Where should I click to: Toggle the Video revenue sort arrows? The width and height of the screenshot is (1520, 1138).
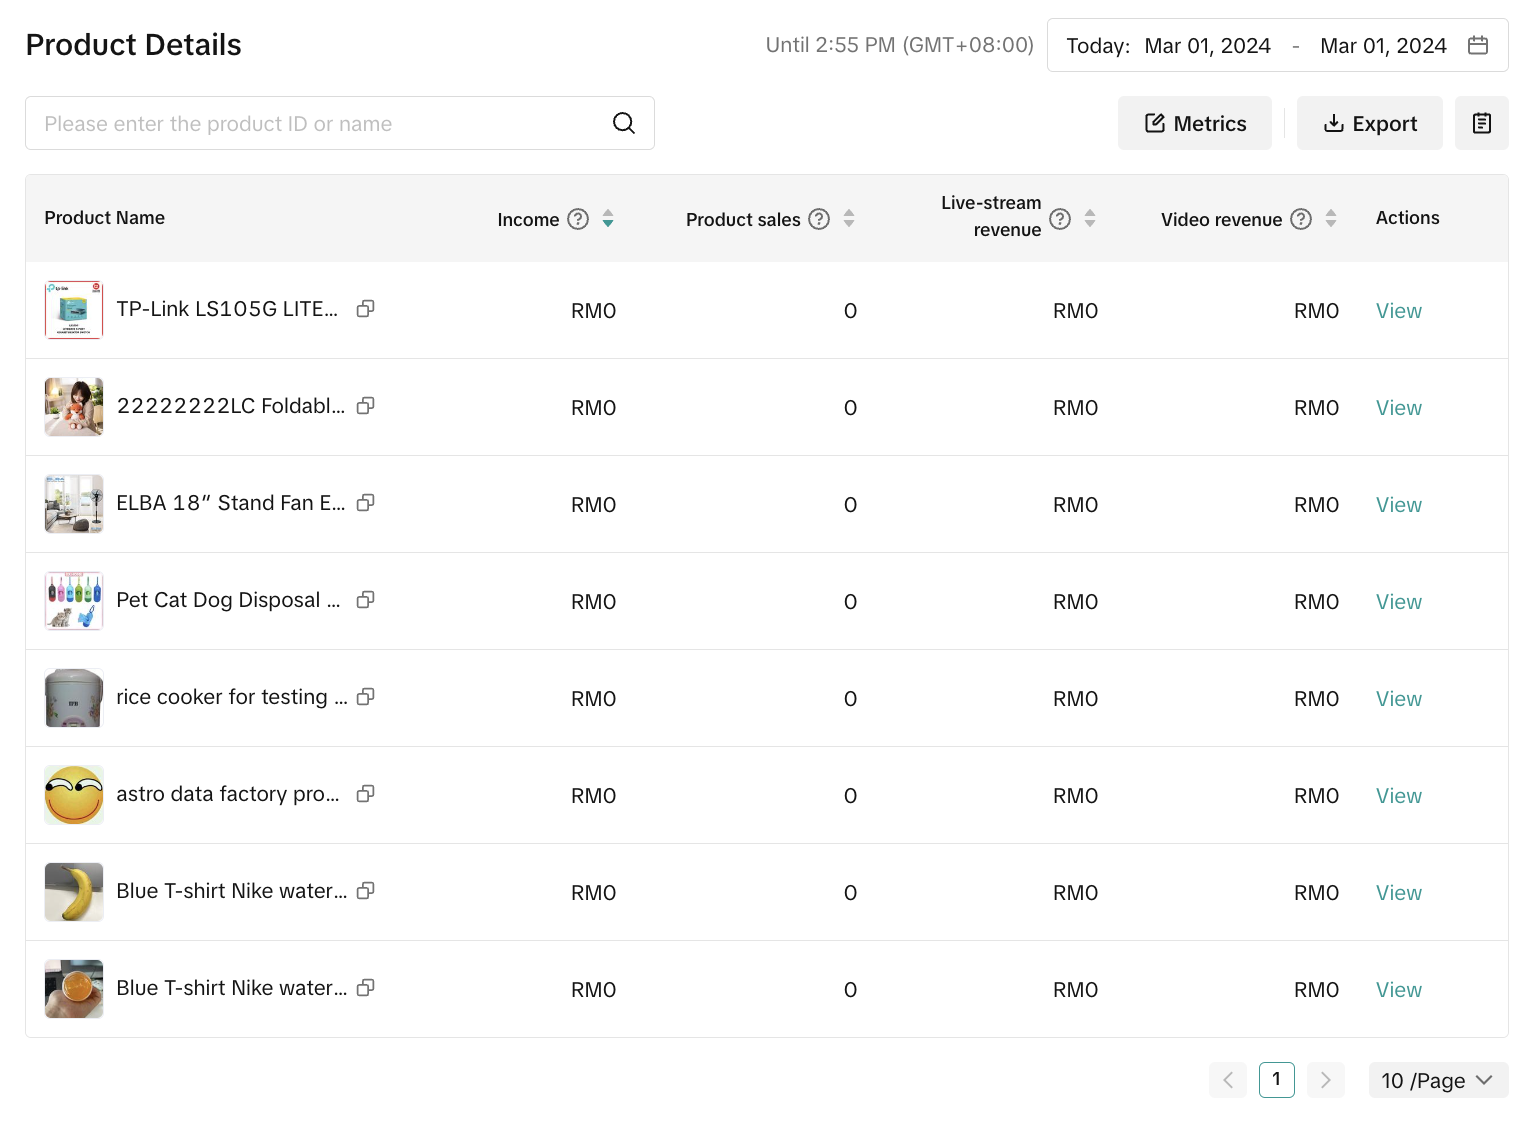1331,219
